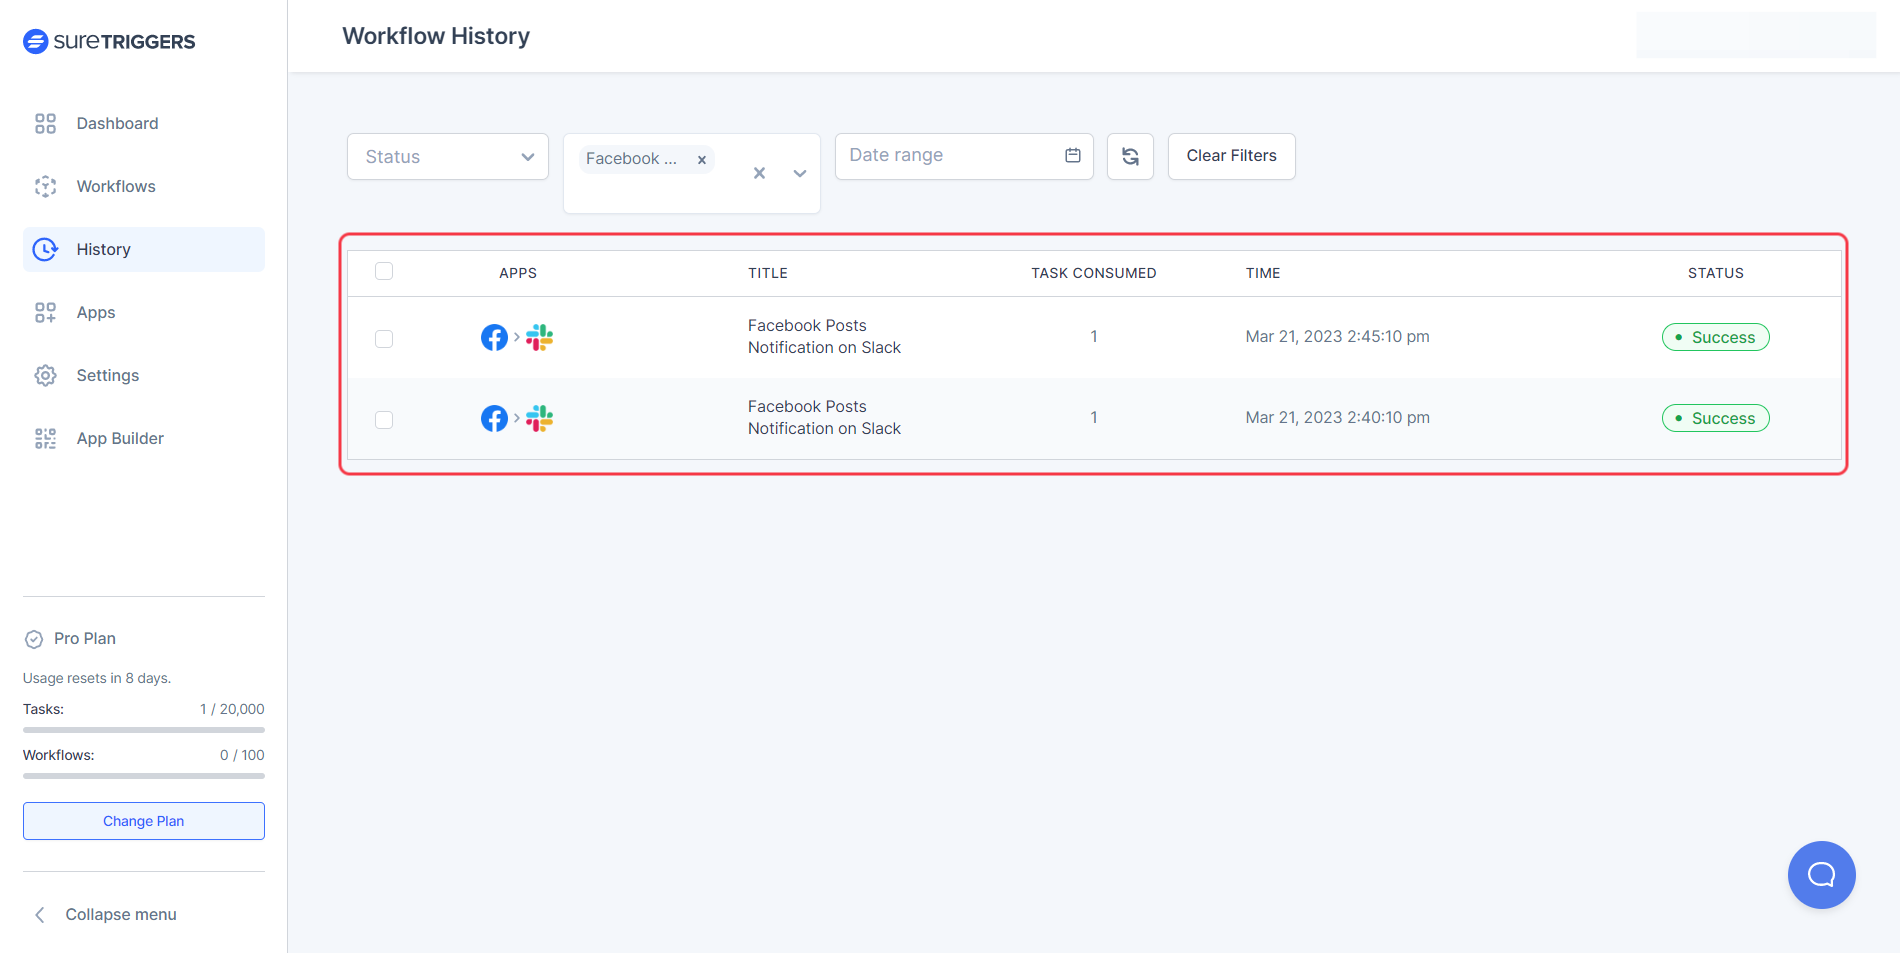The image size is (1900, 953).
Task: Click the Clear Filters button
Action: click(1231, 156)
